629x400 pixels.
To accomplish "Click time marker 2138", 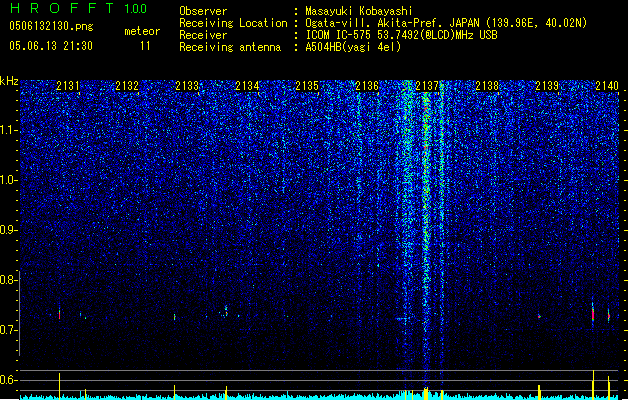I will click(x=487, y=85).
